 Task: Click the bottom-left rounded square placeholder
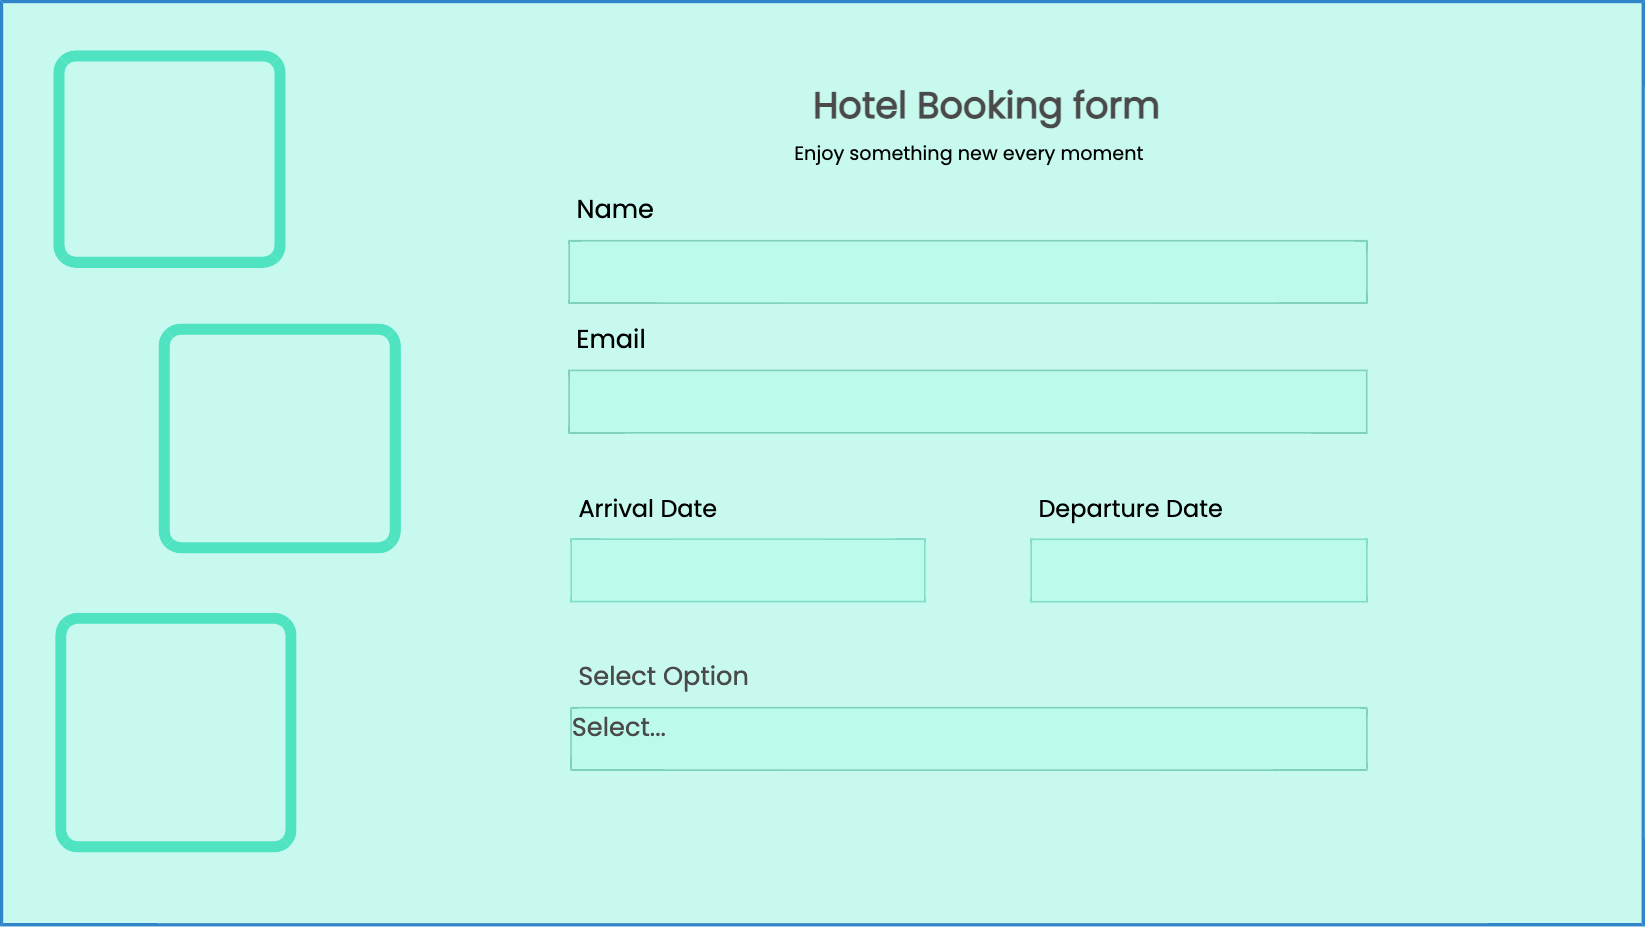[176, 732]
